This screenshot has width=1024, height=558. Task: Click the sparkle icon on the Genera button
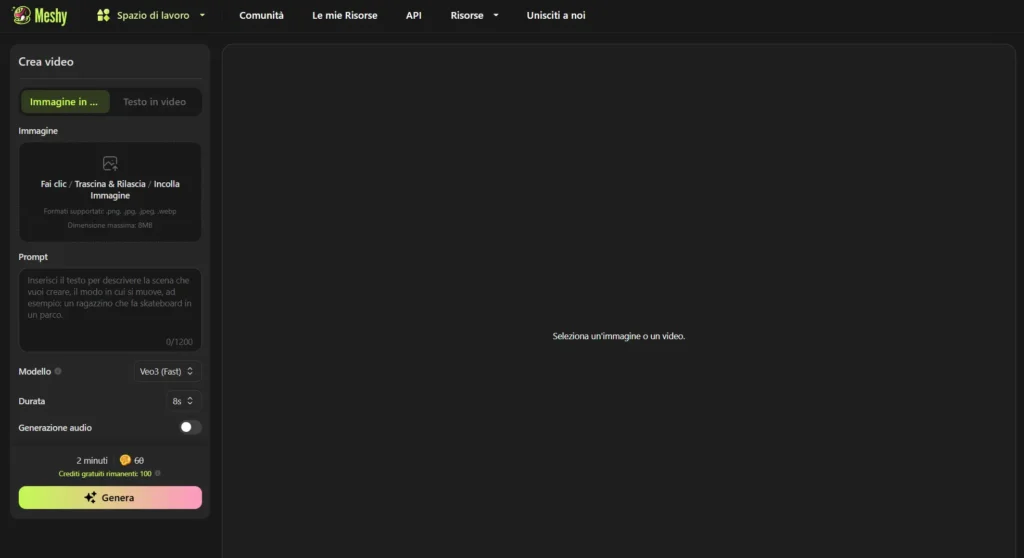90,498
